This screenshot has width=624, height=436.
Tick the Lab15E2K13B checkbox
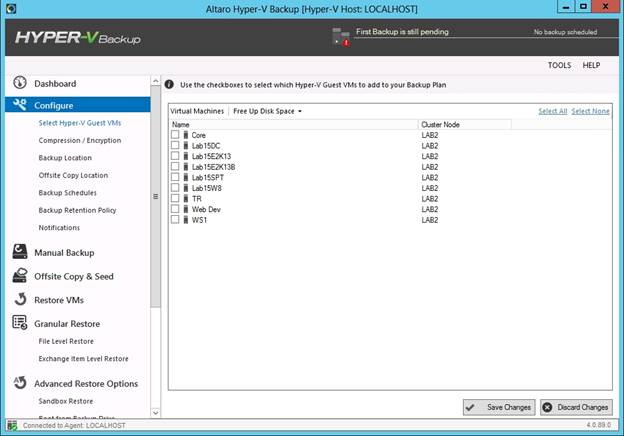click(175, 166)
